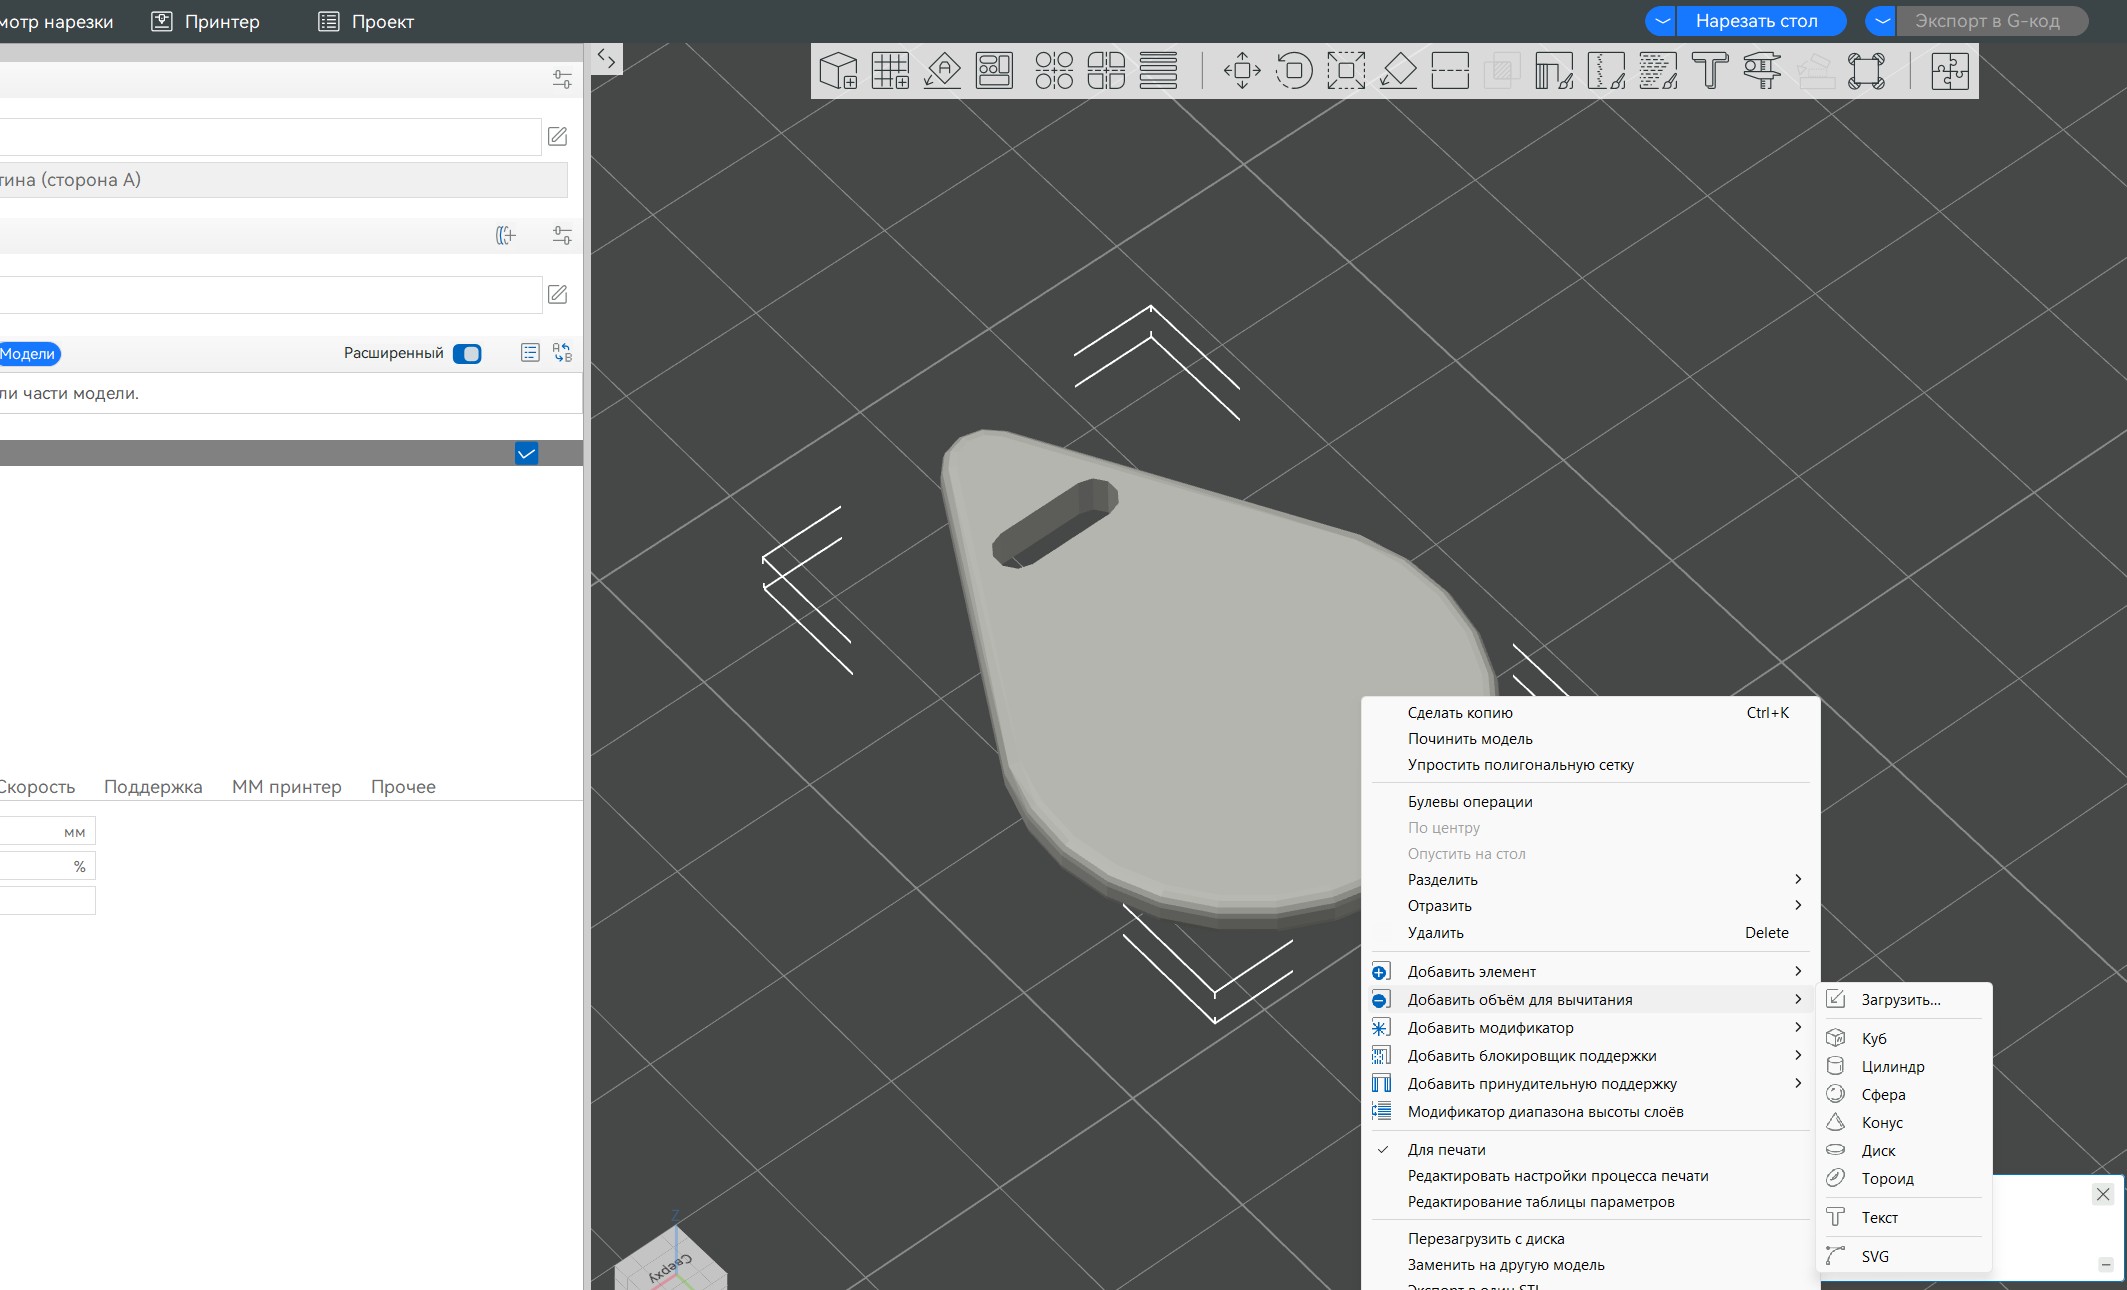Click the Нарезать стол slice button
This screenshot has width=2127, height=1290.
point(1756,21)
